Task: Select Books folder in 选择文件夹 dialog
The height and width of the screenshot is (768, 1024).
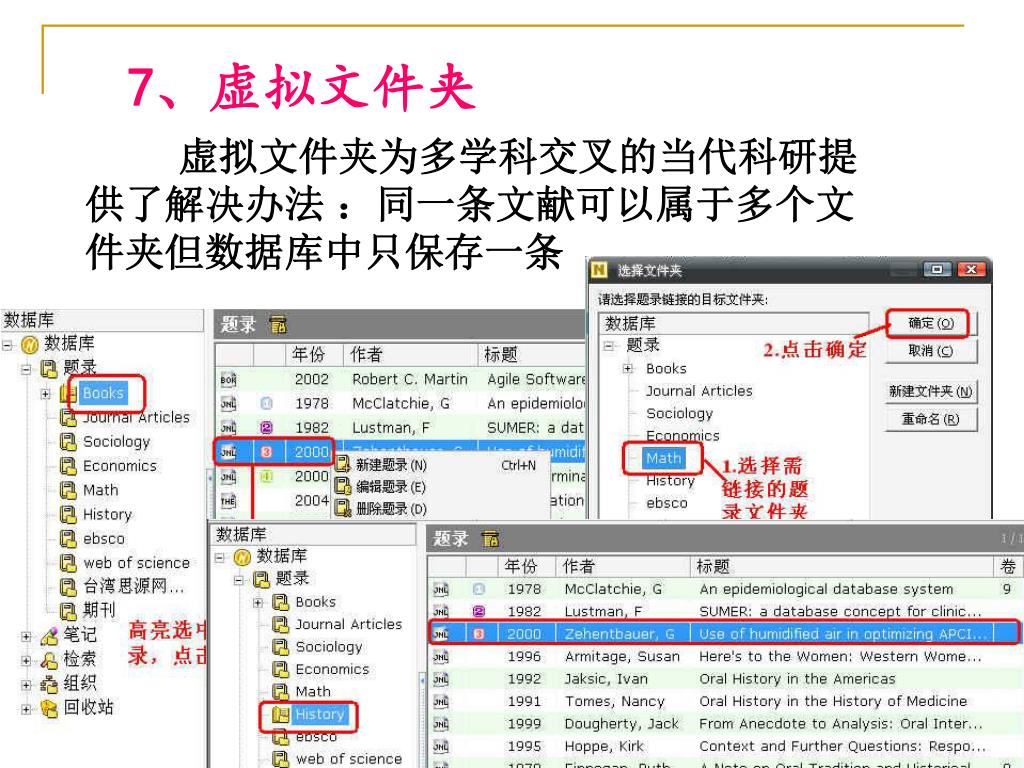Action: point(666,369)
